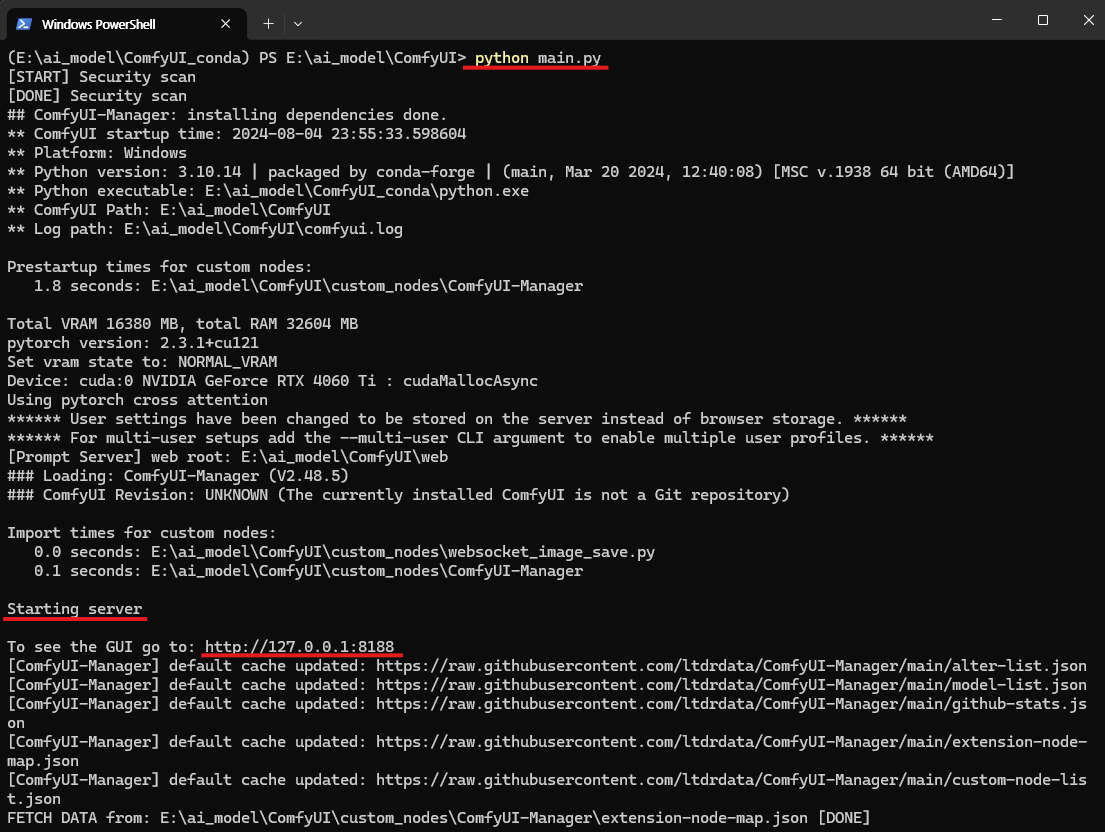Click the Python executable path line
Viewport: 1105px width, 832px height.
(x=268, y=191)
